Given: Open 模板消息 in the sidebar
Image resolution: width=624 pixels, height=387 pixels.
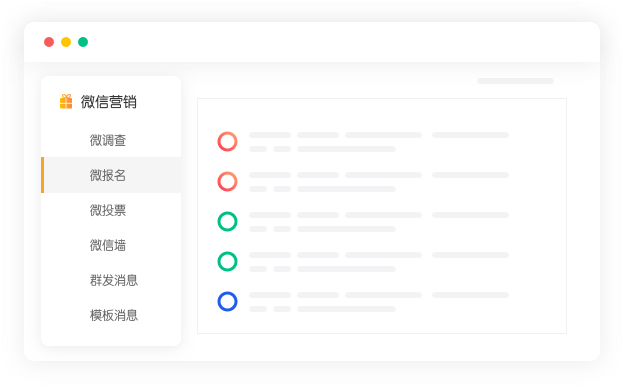Looking at the screenshot, I should [x=114, y=315].
